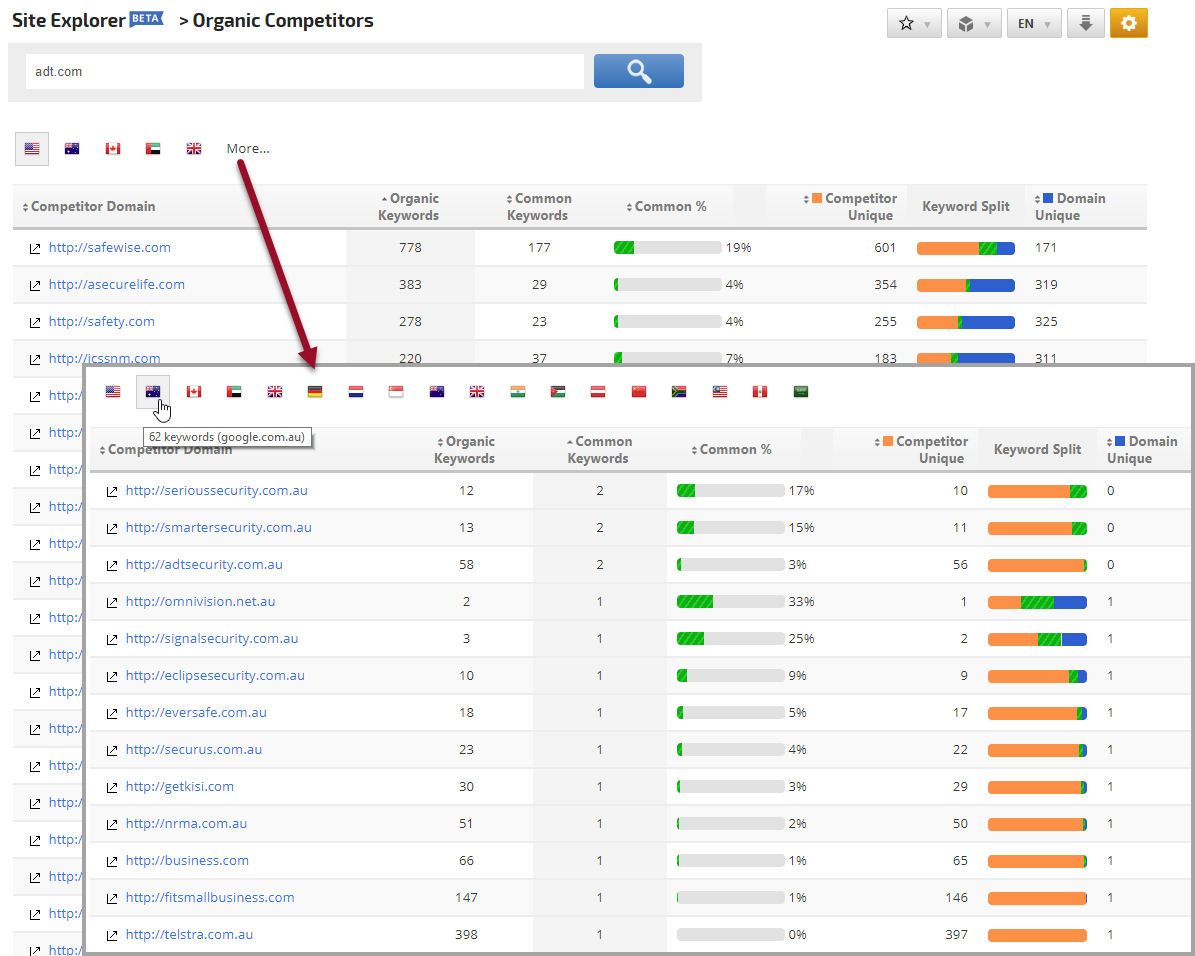
Task: Click the domain search field with adt.com
Action: click(304, 72)
